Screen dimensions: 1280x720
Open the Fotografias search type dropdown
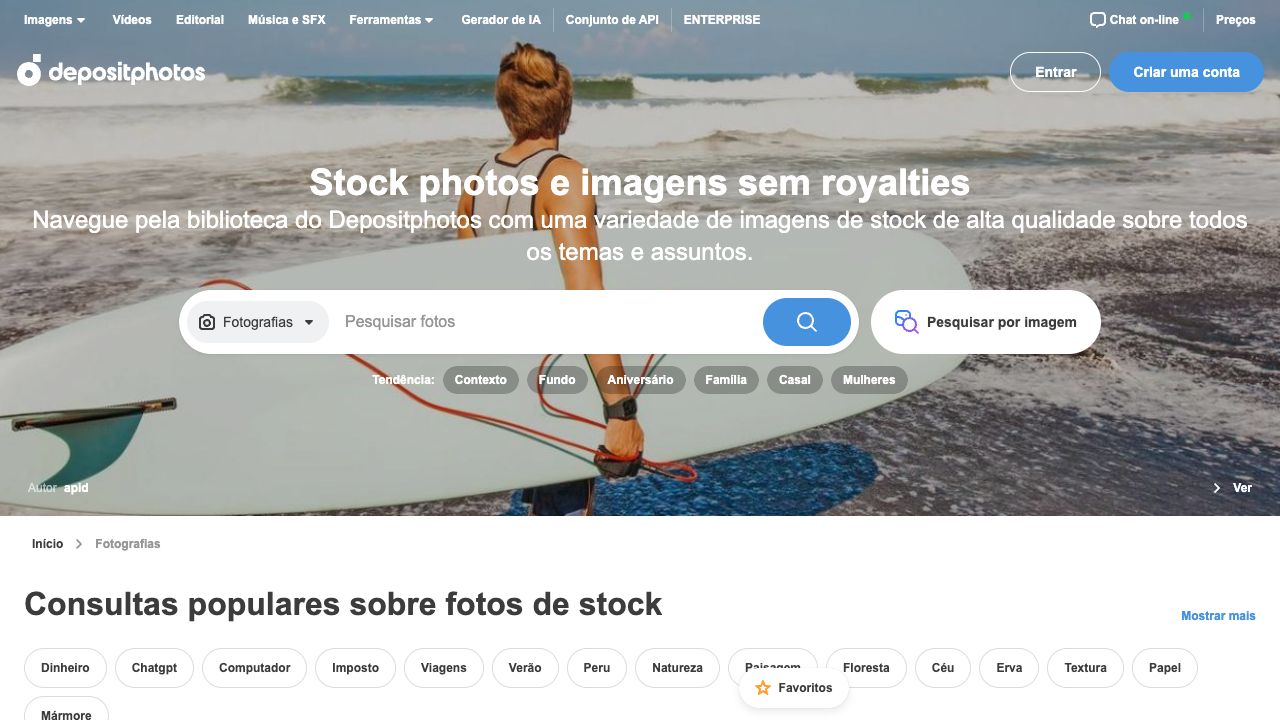258,322
